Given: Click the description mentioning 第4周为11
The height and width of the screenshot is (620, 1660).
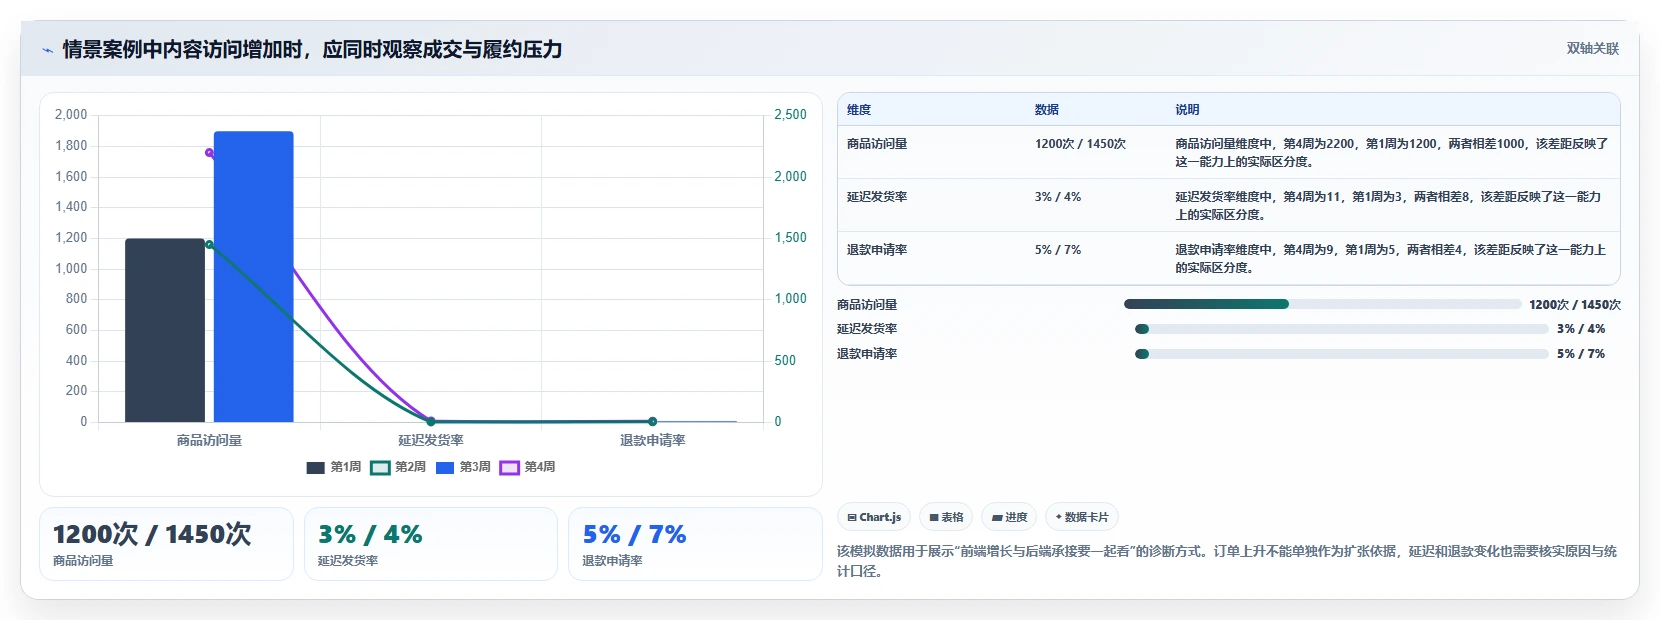Looking at the screenshot, I should (x=1389, y=206).
